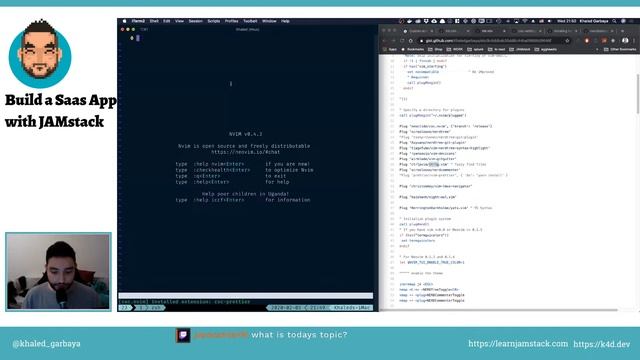Screen dimensions: 640x360
Task: Open the Wi-Fi status menu
Action: tap(525, 21)
